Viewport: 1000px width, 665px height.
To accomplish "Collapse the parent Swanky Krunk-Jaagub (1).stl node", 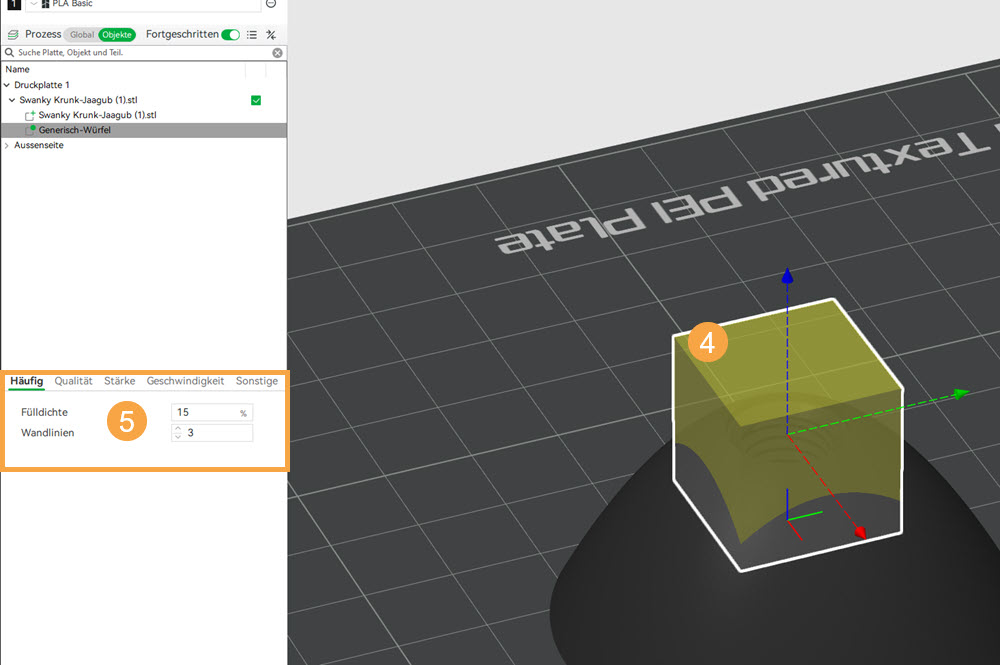I will click(x=12, y=100).
